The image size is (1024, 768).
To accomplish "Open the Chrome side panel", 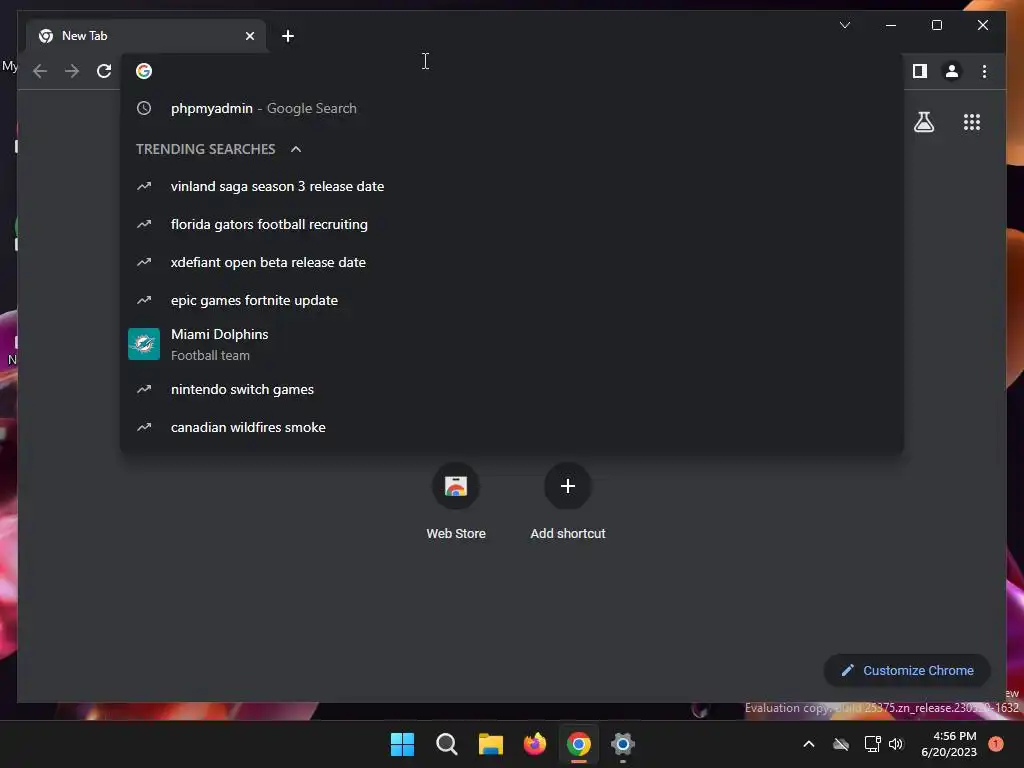I will coord(920,71).
